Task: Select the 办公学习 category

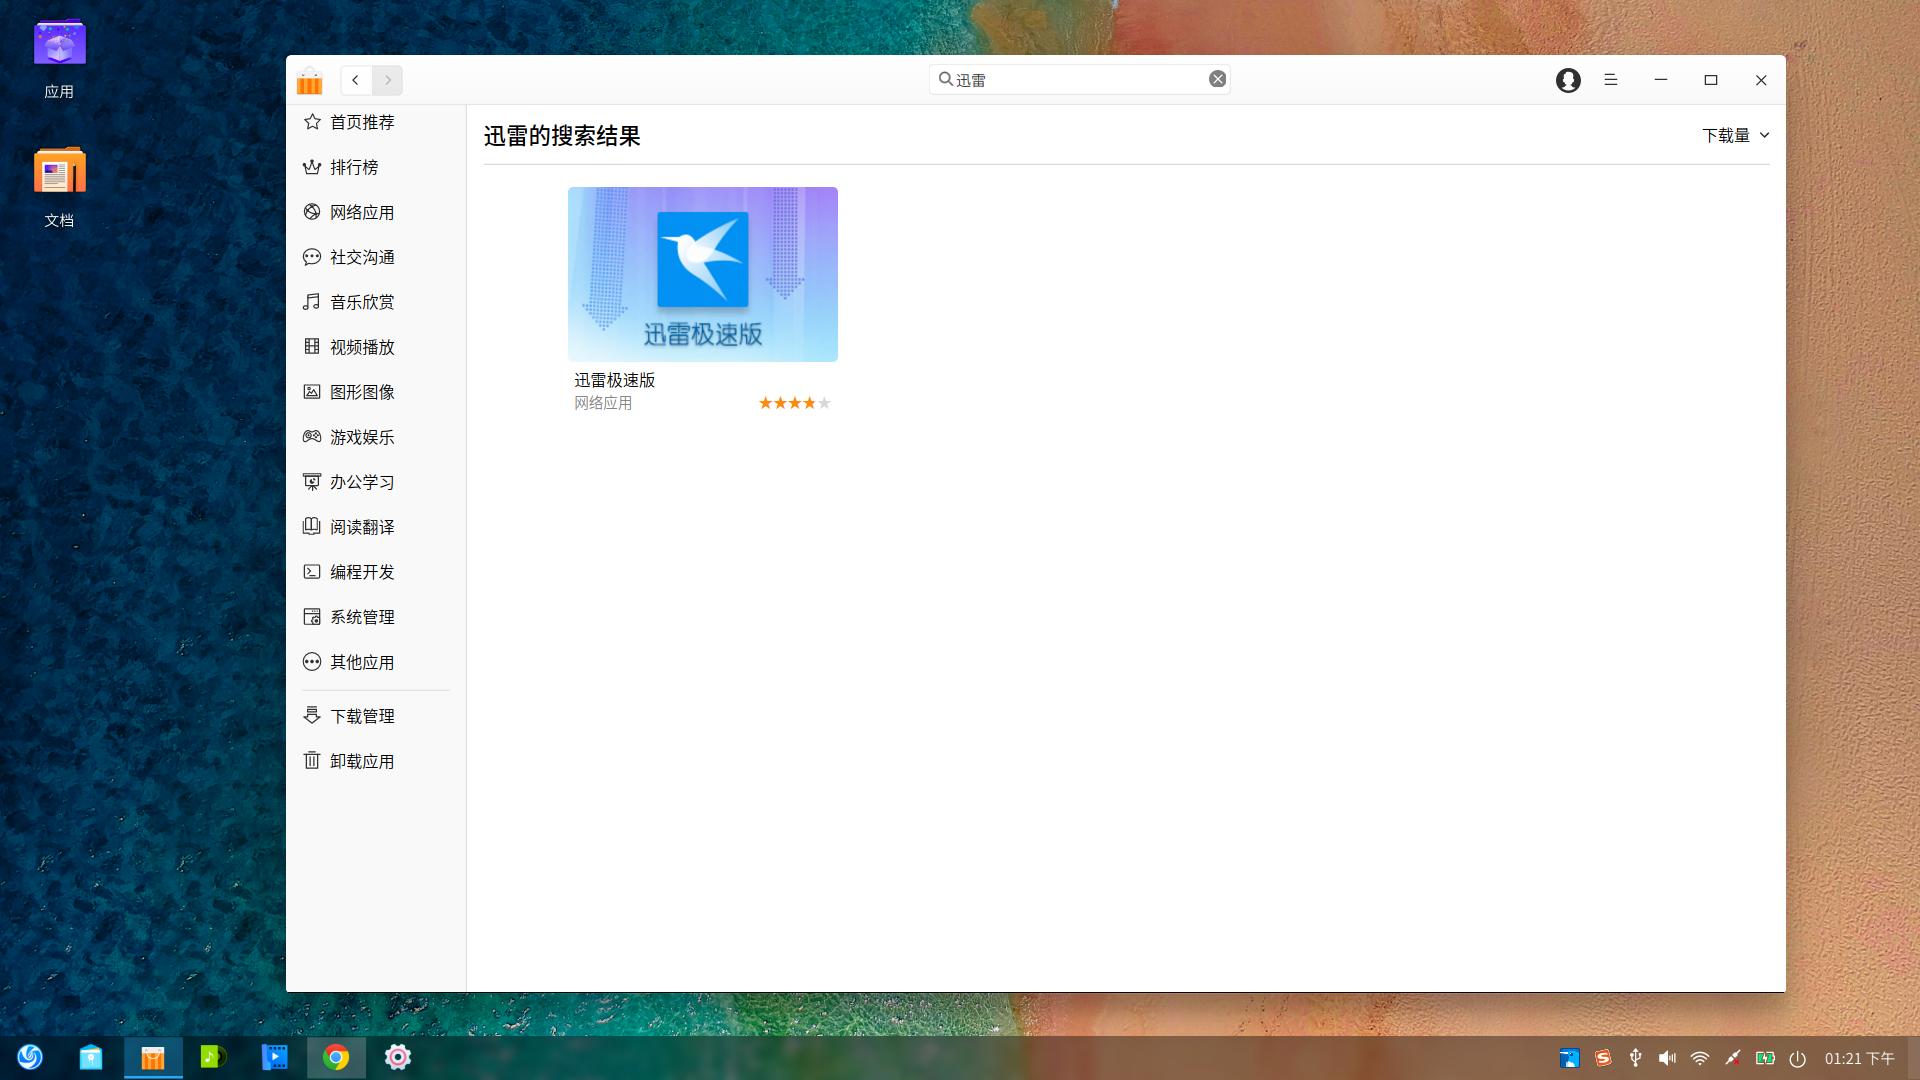Action: click(x=361, y=482)
